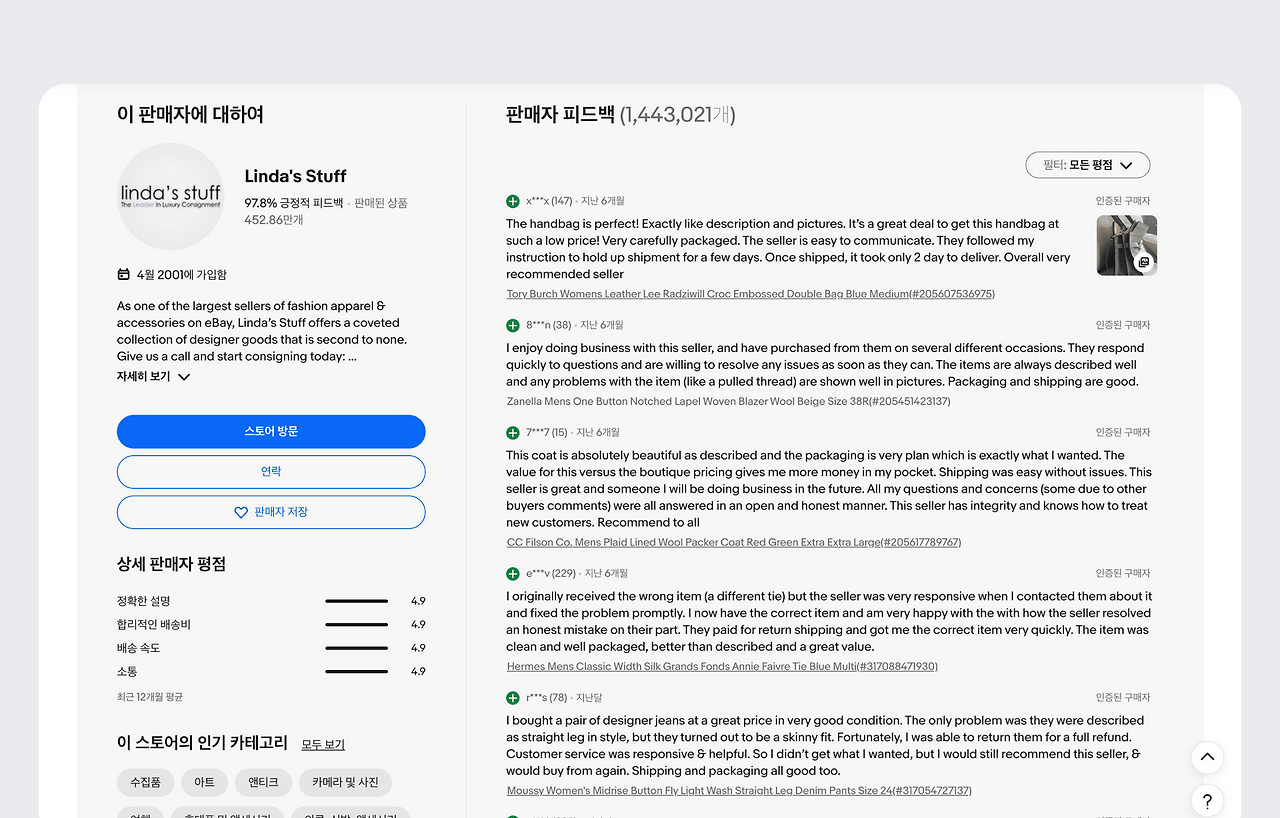
Task: Select the 수집품 category chip
Action: pyautogui.click(x=146, y=782)
